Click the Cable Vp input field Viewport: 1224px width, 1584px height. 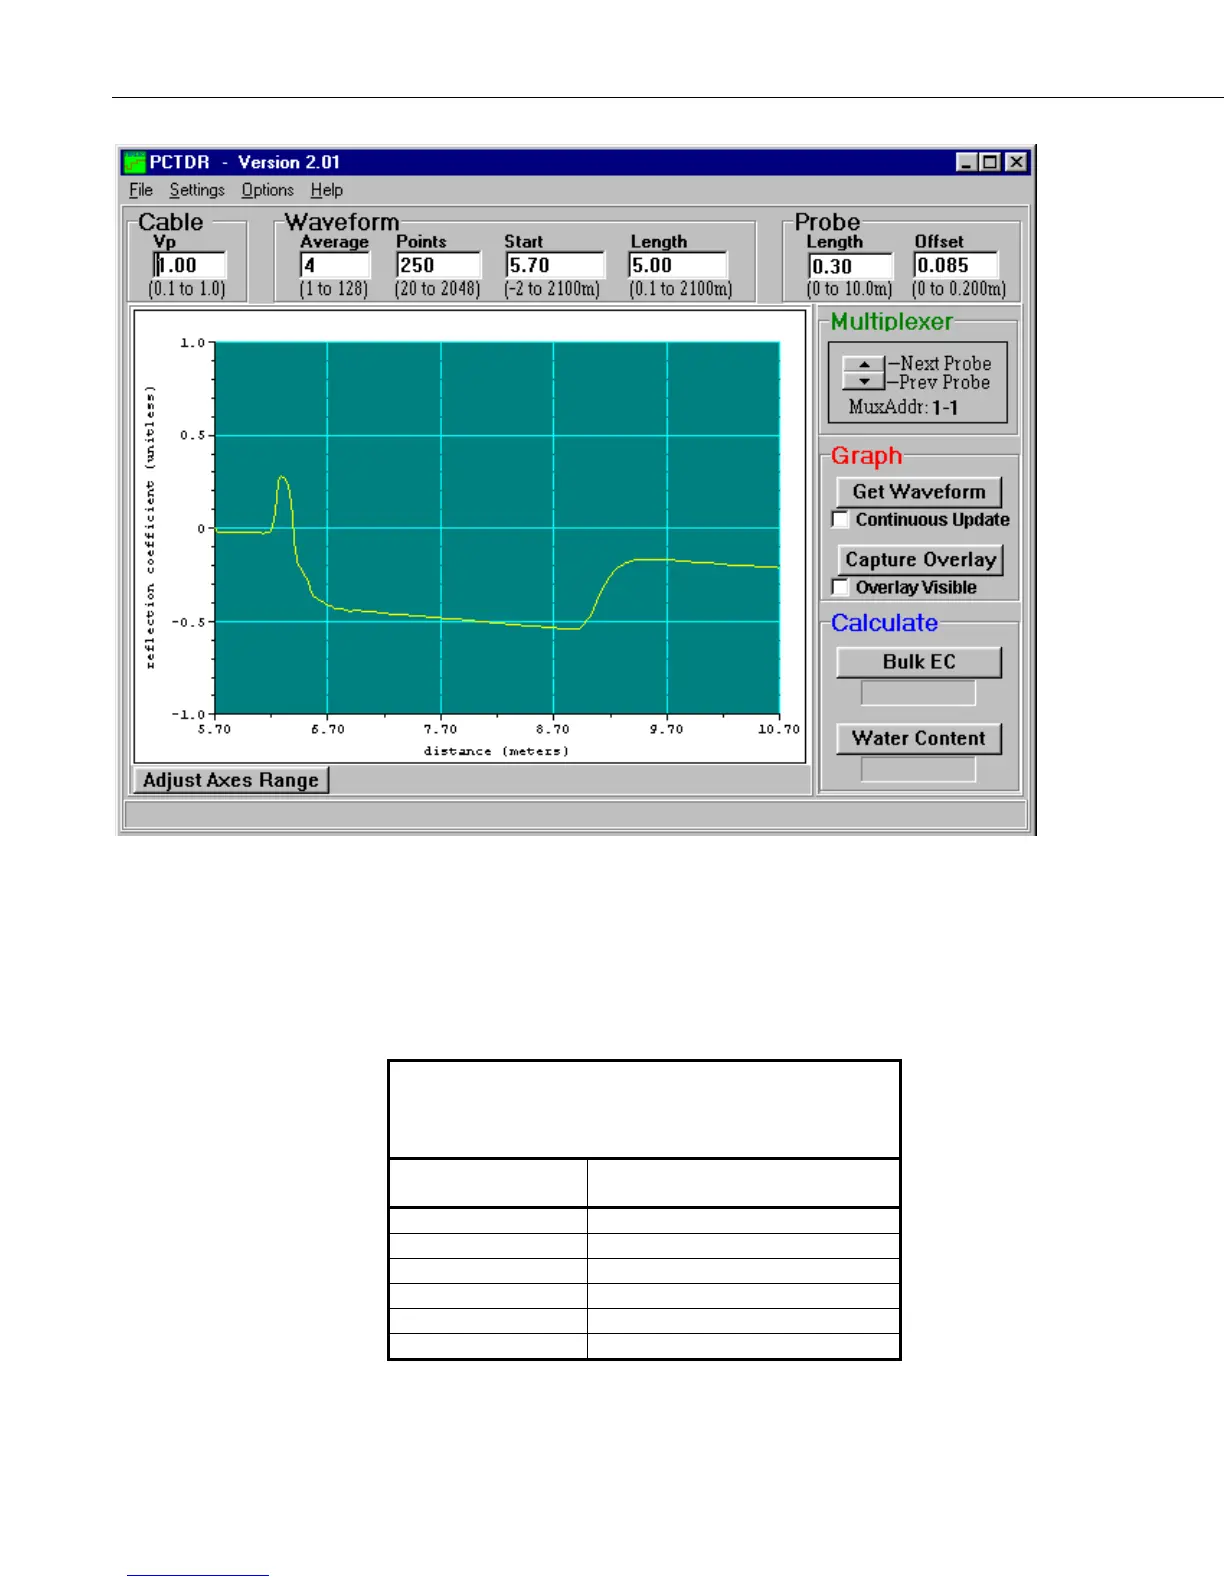pos(190,265)
